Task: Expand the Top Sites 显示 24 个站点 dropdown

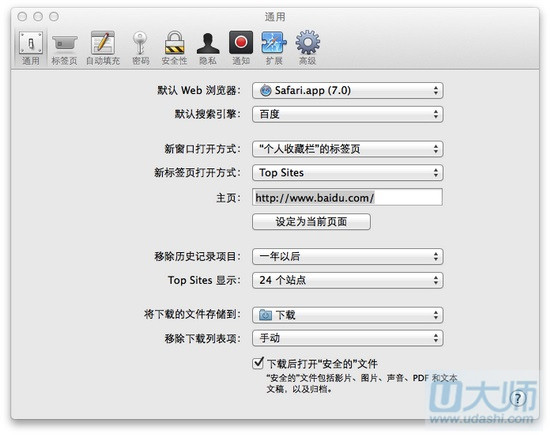Action: coord(348,280)
